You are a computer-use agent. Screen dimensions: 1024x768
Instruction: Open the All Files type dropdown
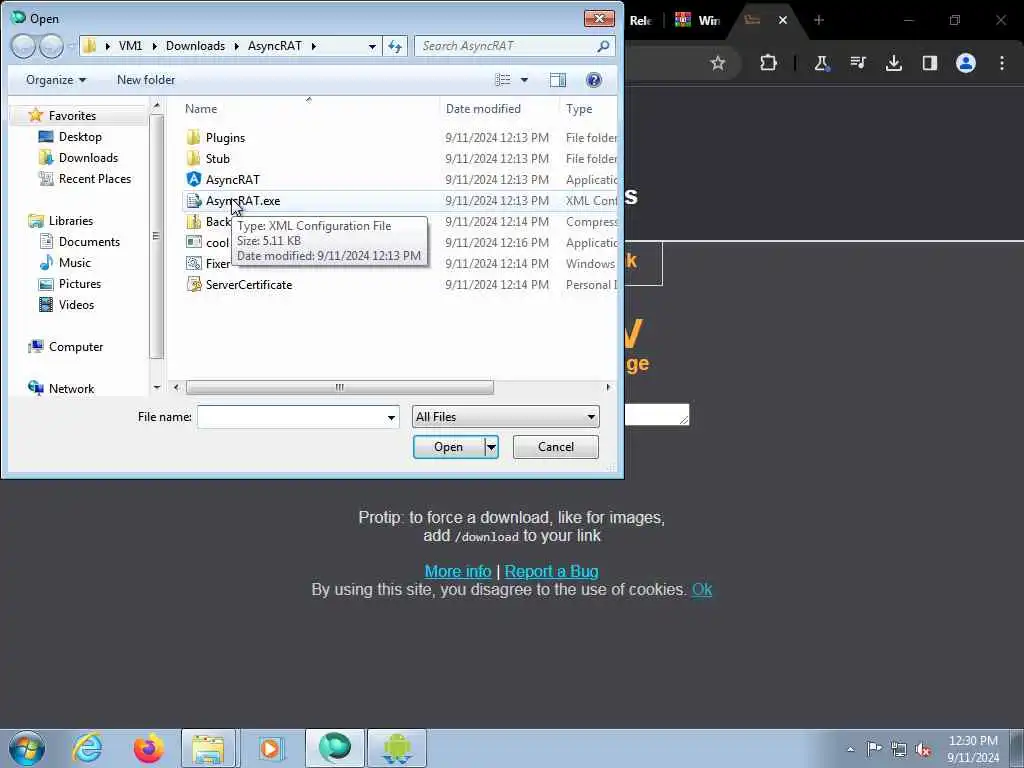505,417
